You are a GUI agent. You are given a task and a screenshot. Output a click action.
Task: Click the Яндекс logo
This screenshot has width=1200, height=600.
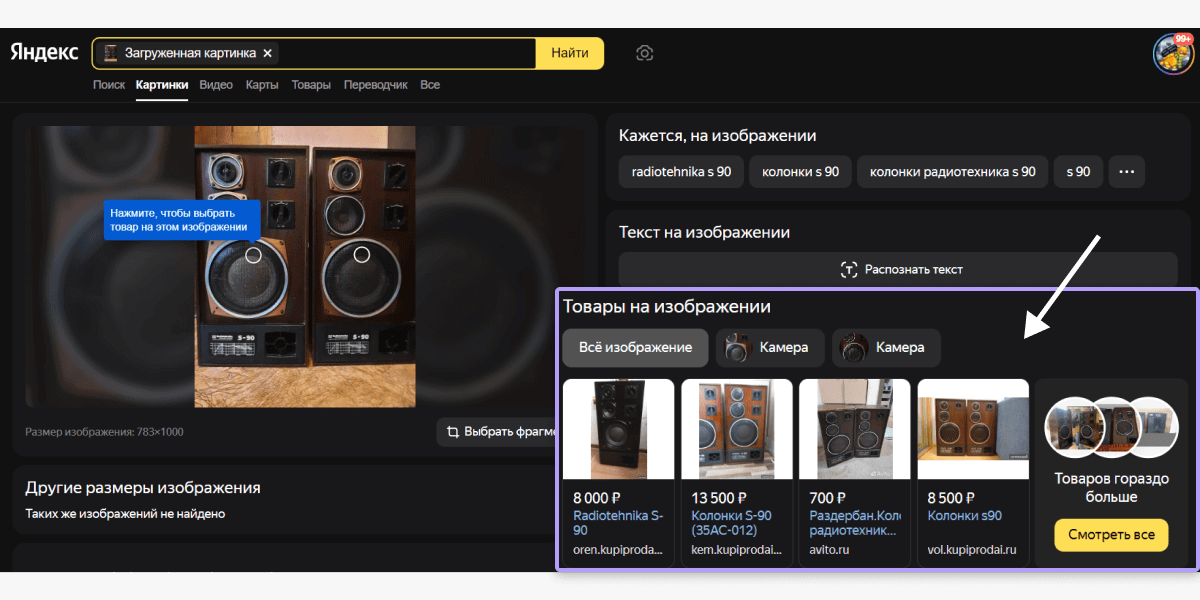(45, 53)
